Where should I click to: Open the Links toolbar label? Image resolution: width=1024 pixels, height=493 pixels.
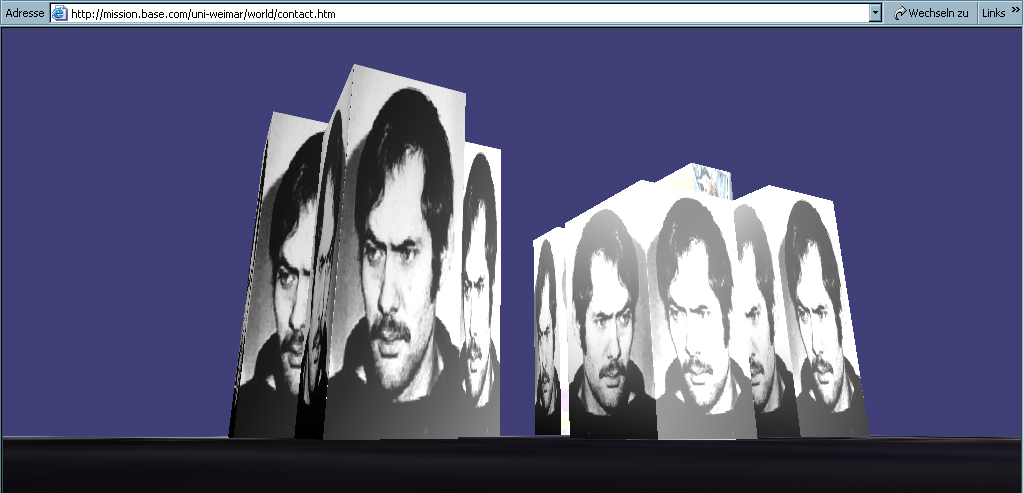click(x=993, y=13)
